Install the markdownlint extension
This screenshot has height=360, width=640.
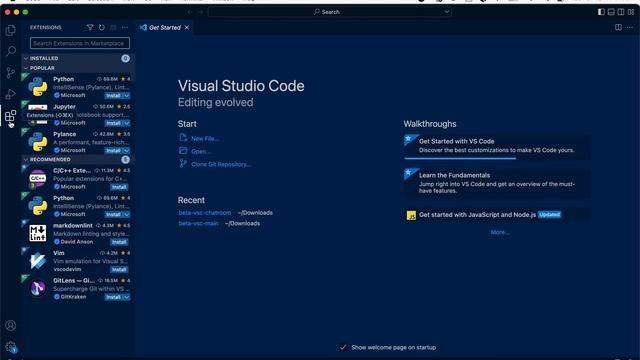(x=119, y=242)
